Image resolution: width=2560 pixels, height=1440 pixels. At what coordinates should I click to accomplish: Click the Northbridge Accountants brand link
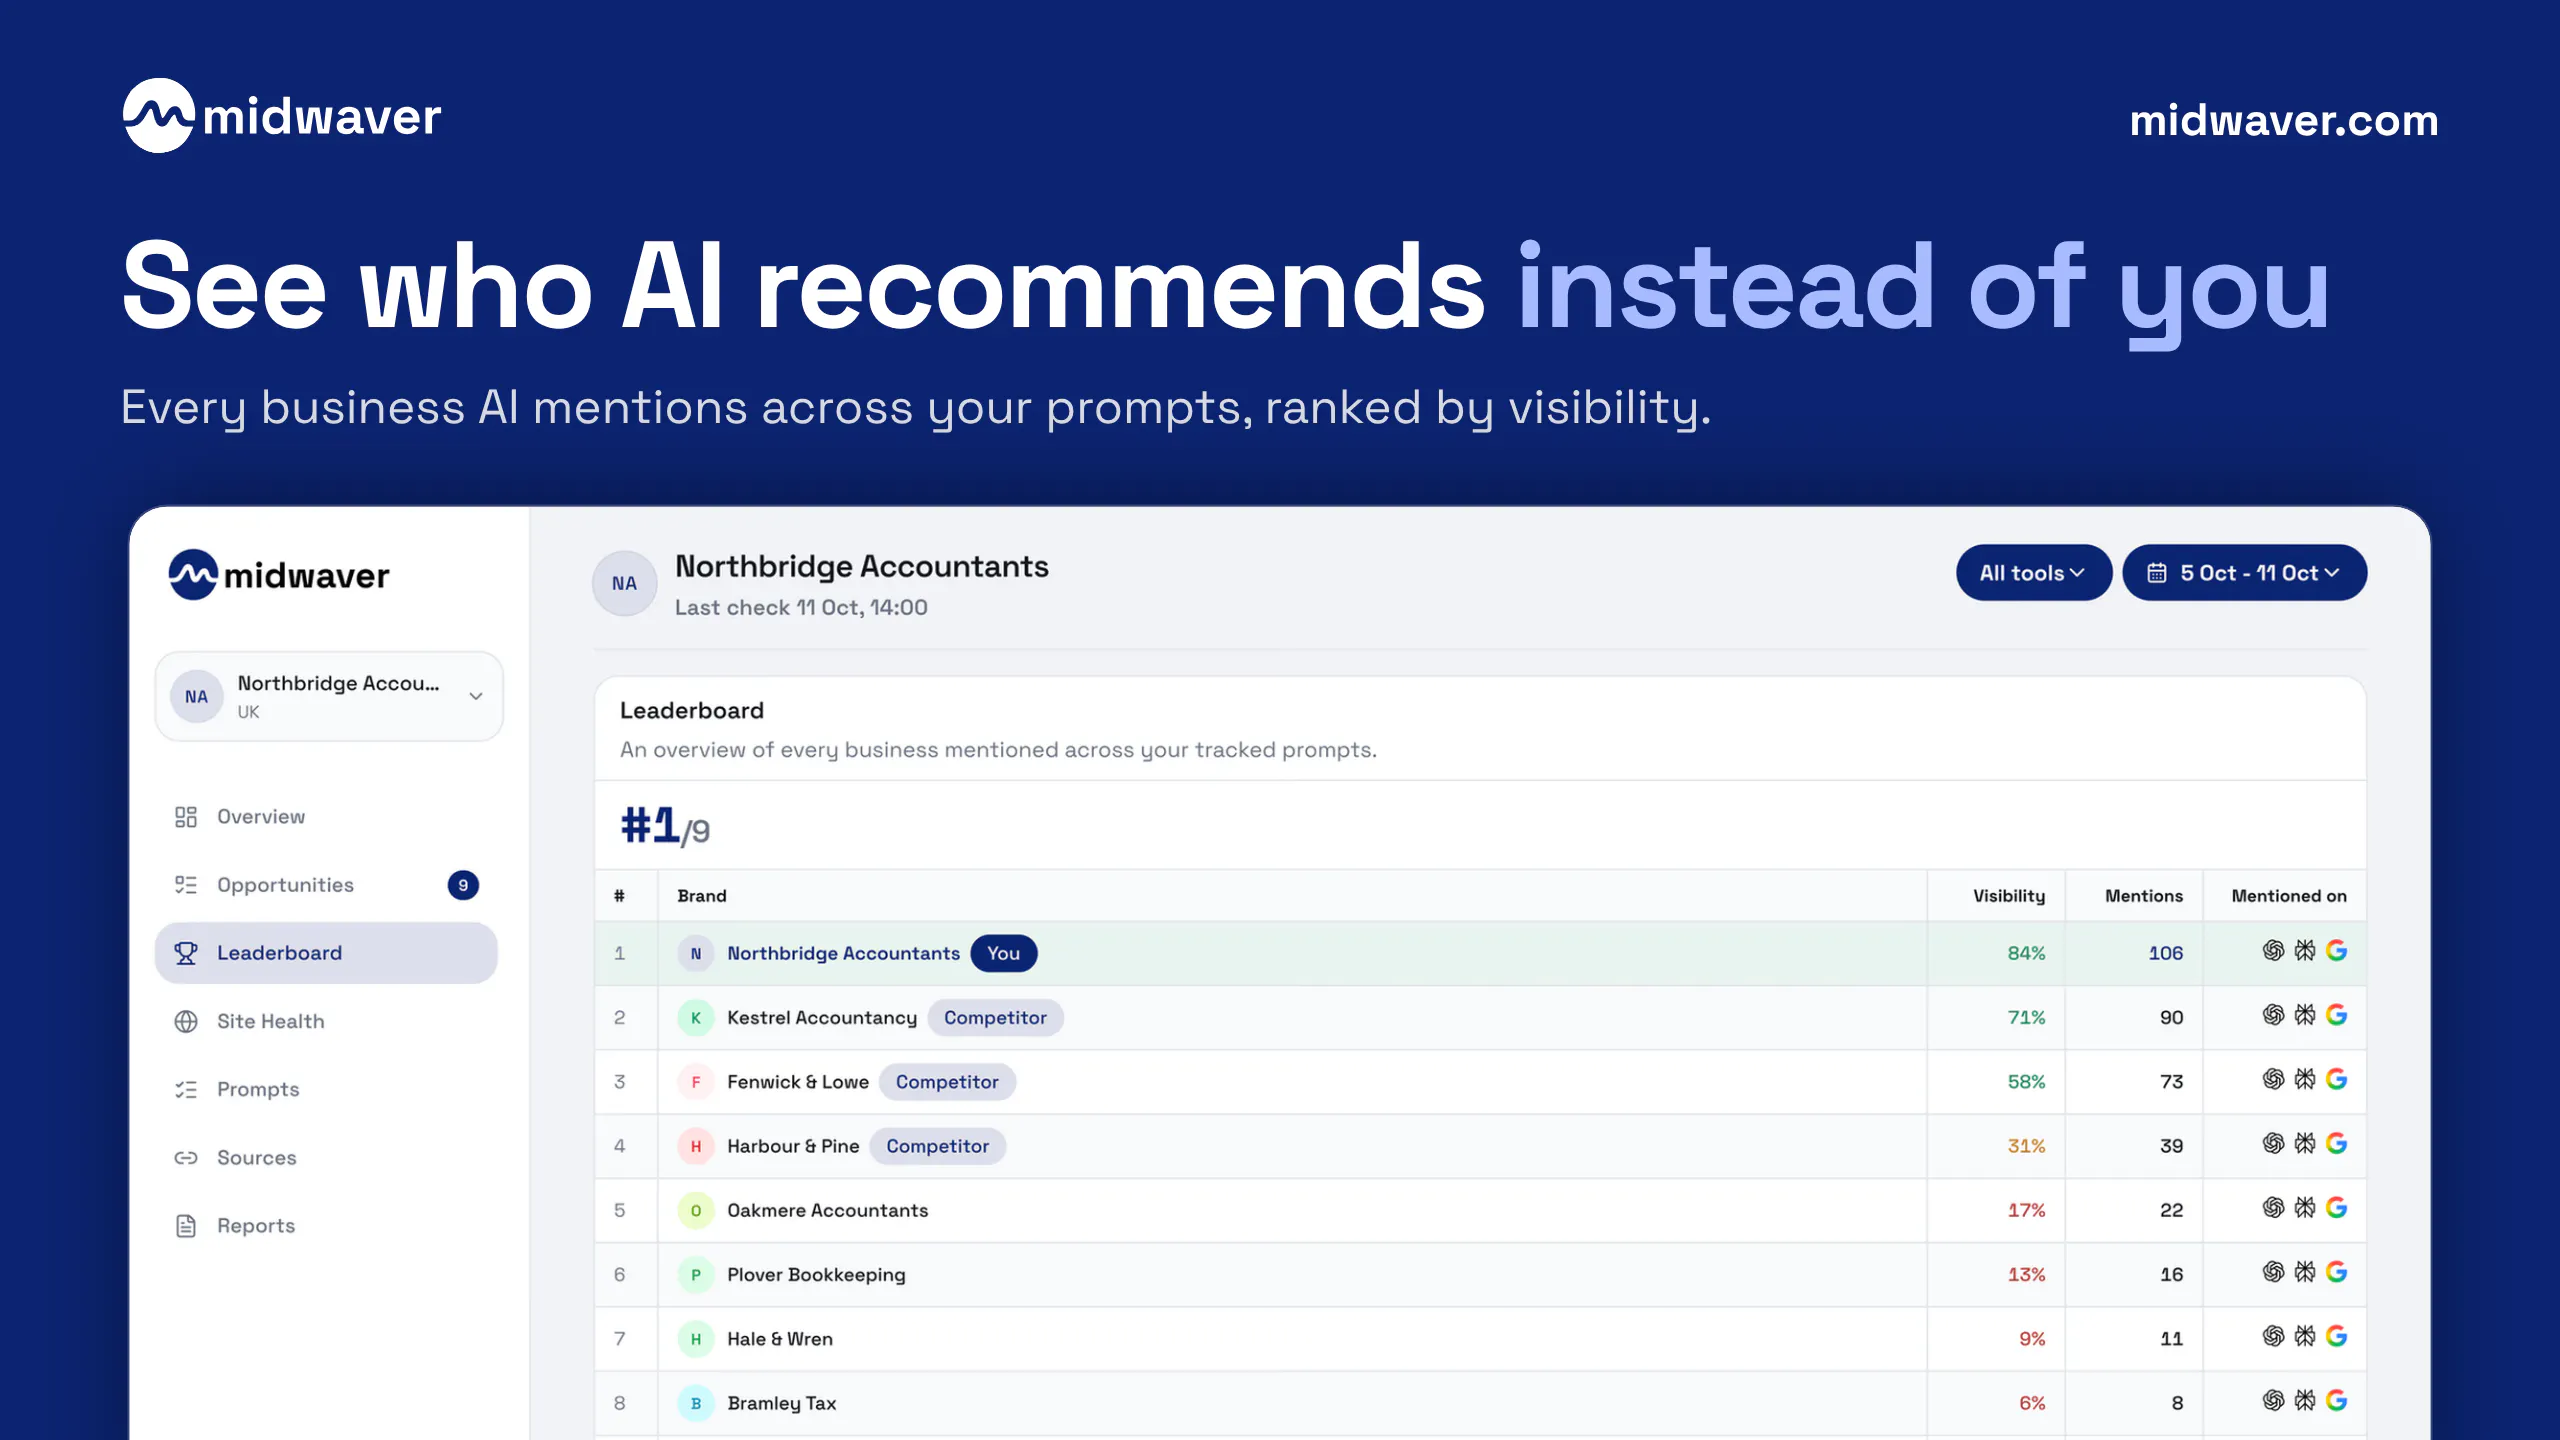(843, 953)
